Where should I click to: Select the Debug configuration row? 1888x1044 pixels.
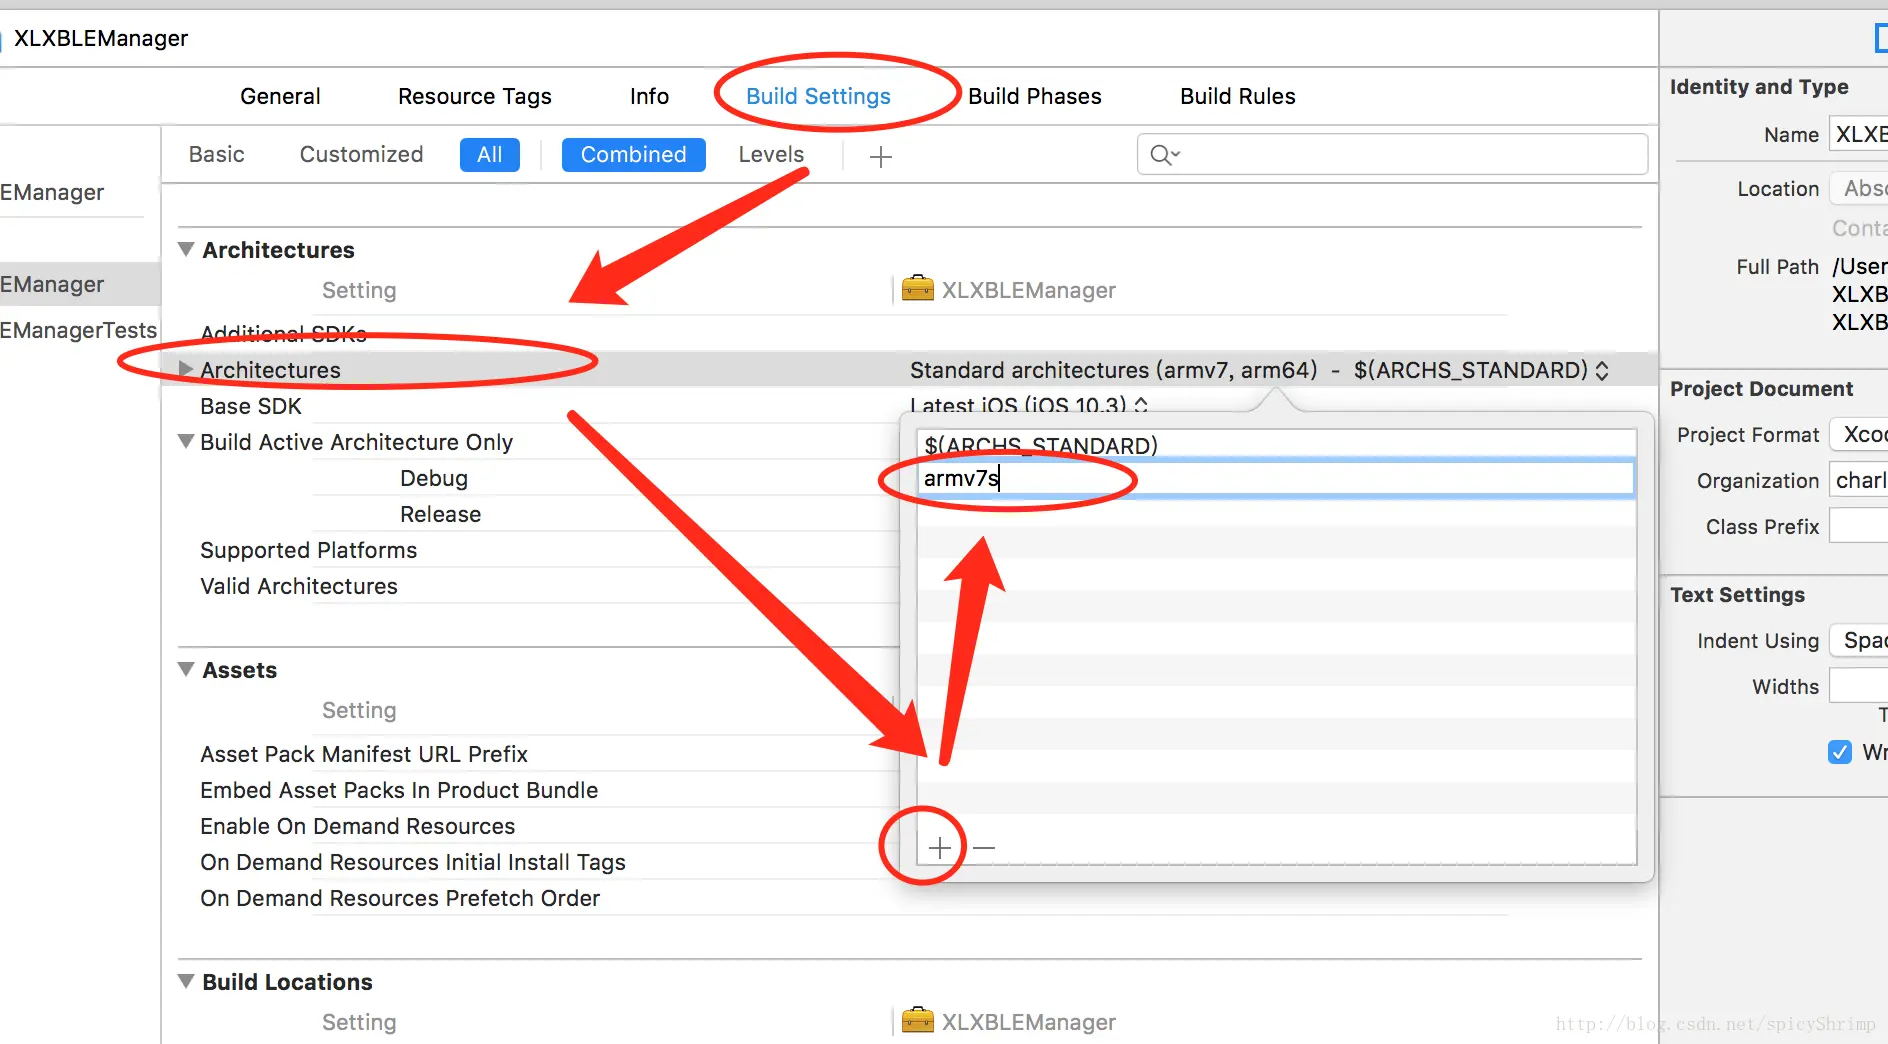[x=434, y=478]
